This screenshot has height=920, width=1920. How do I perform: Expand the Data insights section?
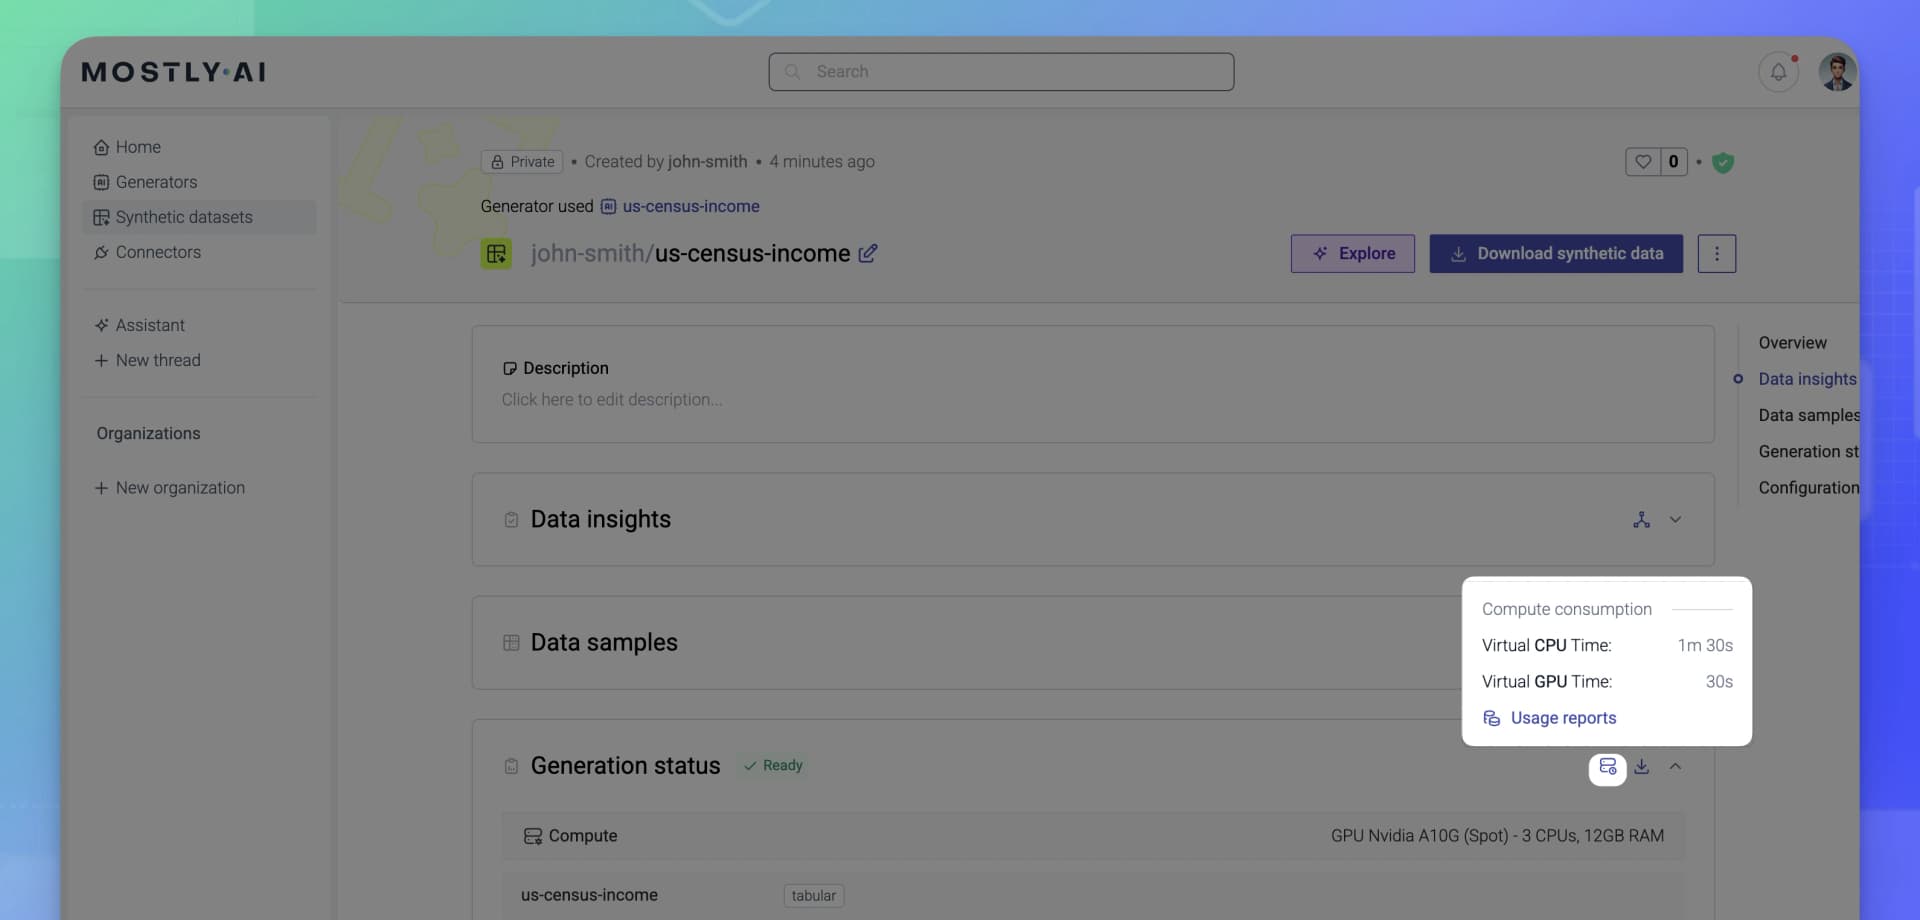[x=1675, y=520]
